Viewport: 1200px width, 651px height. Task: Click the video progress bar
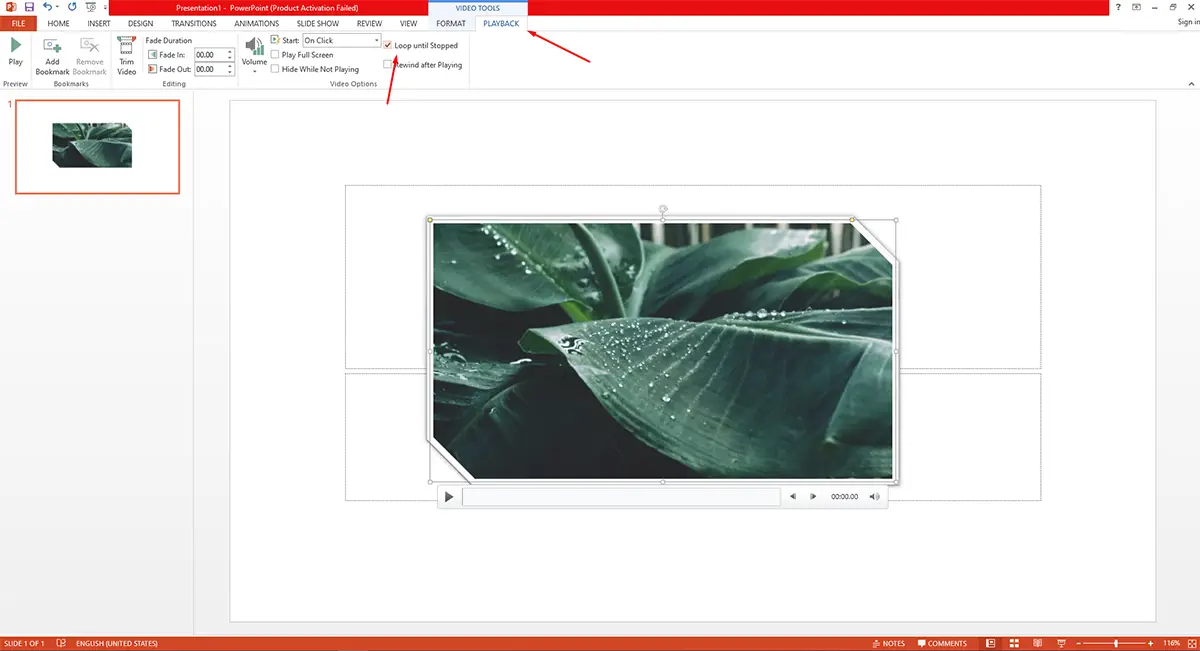pyautogui.click(x=620, y=496)
